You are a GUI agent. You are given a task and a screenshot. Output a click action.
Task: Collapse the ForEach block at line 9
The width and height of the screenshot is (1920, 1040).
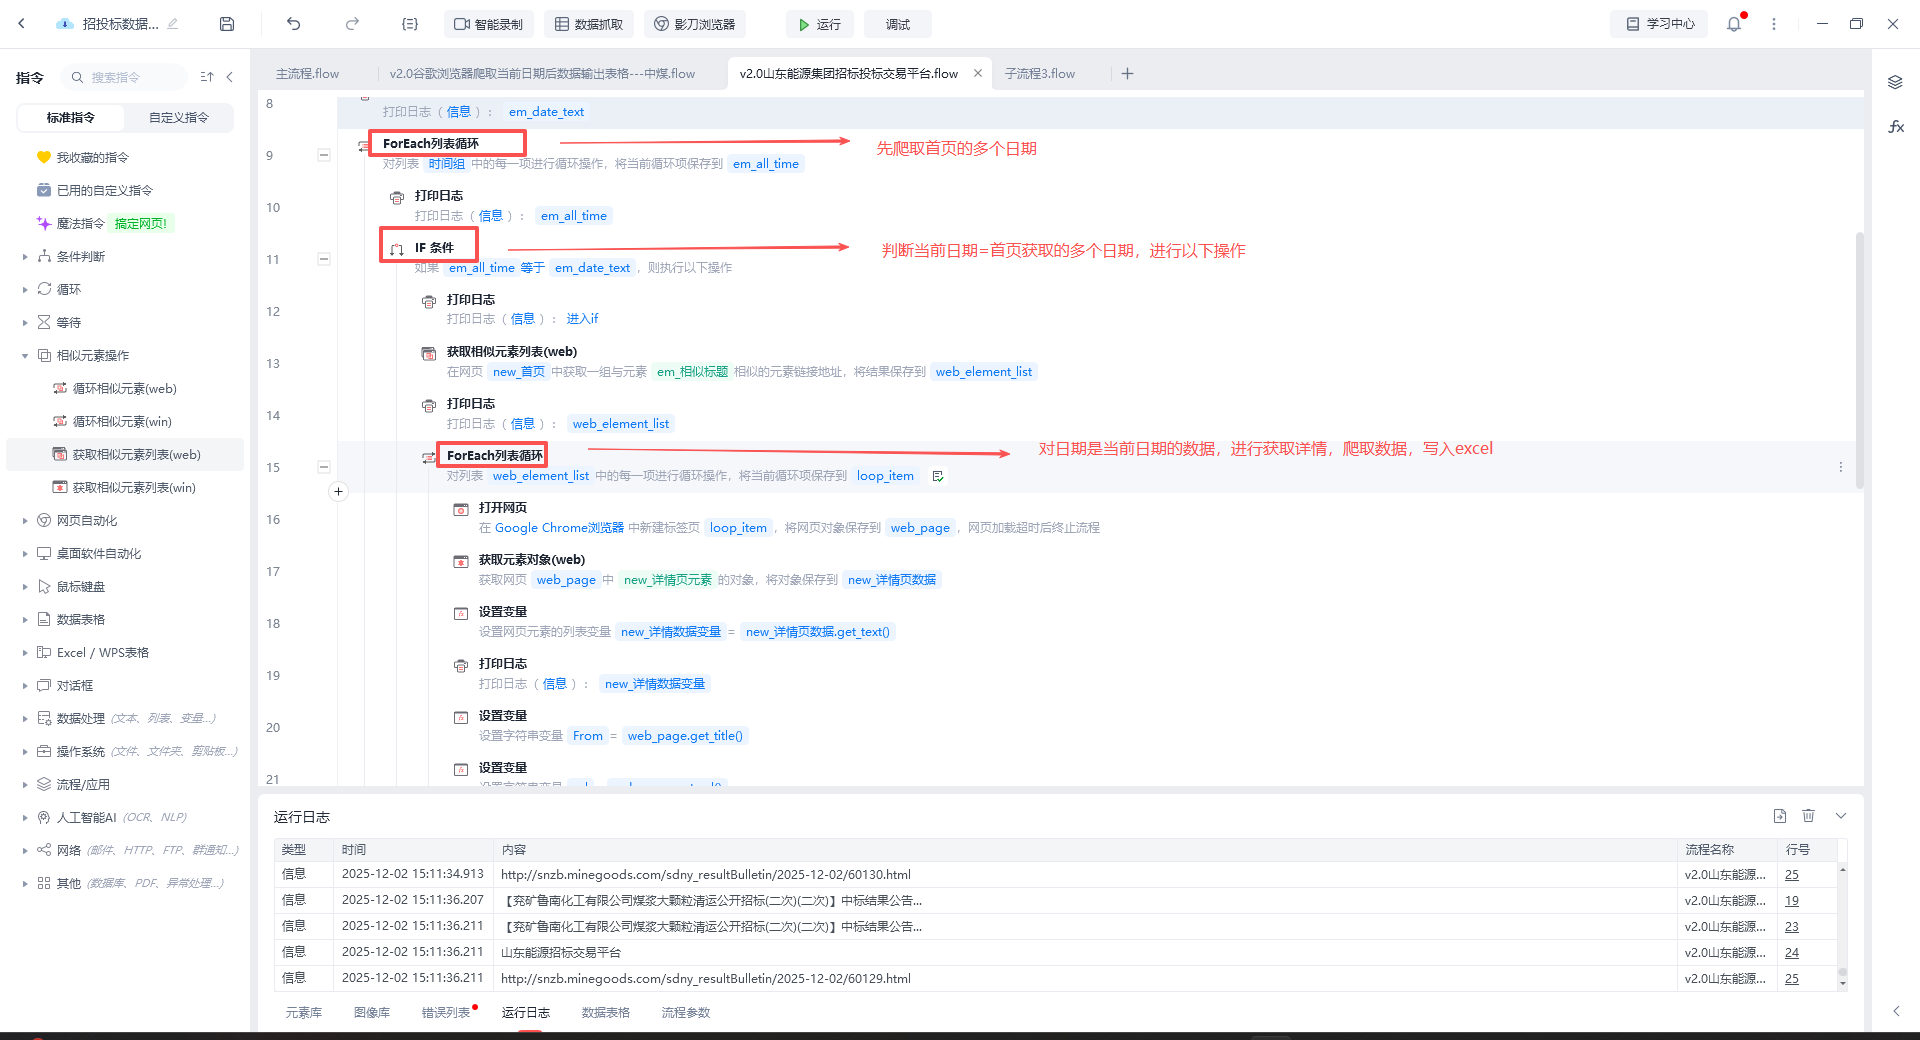pyautogui.click(x=324, y=155)
